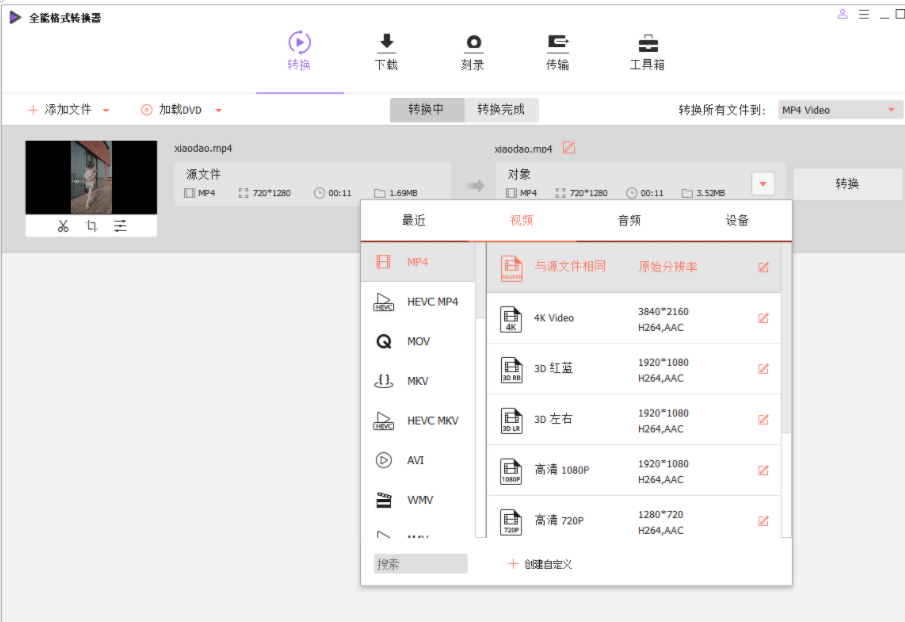Choose WMV format
905x622 pixels.
418,500
